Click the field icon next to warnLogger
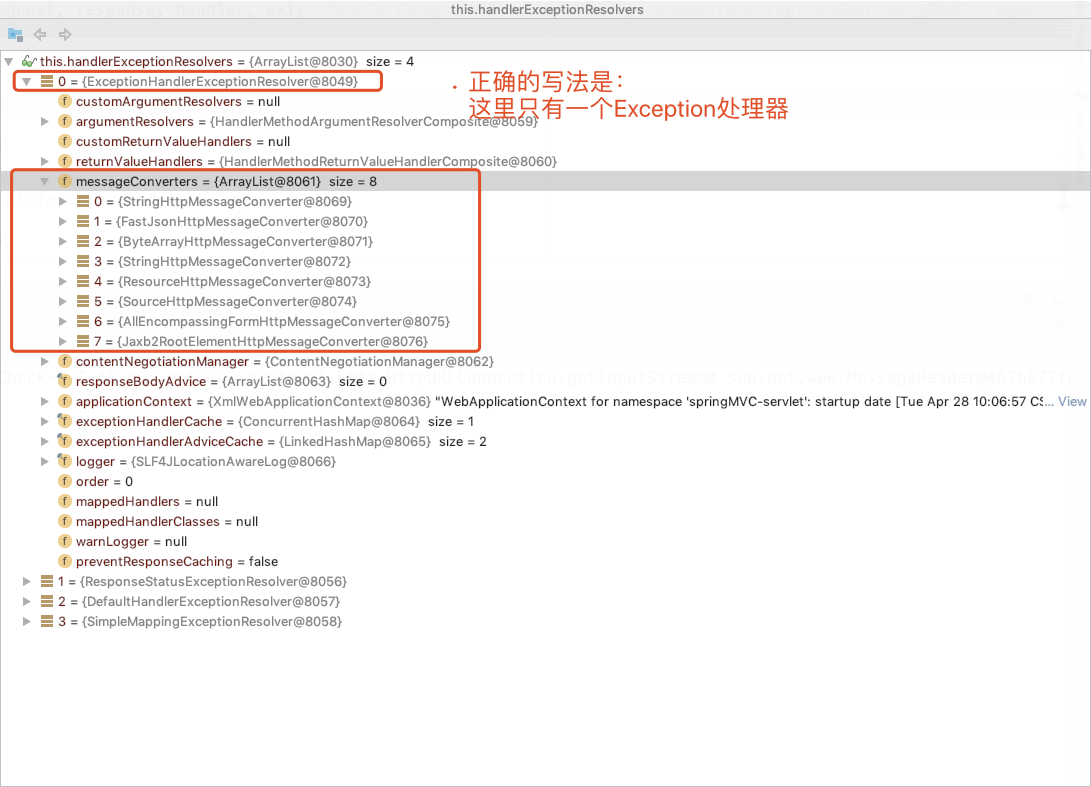Viewport: 1091px width, 787px height. pyautogui.click(x=64, y=541)
